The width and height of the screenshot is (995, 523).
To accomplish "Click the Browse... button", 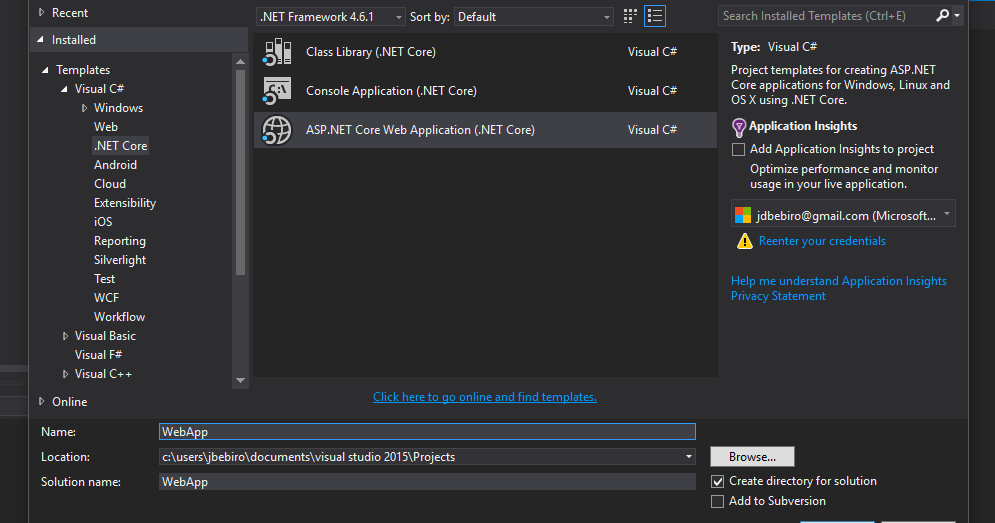I will (752, 457).
